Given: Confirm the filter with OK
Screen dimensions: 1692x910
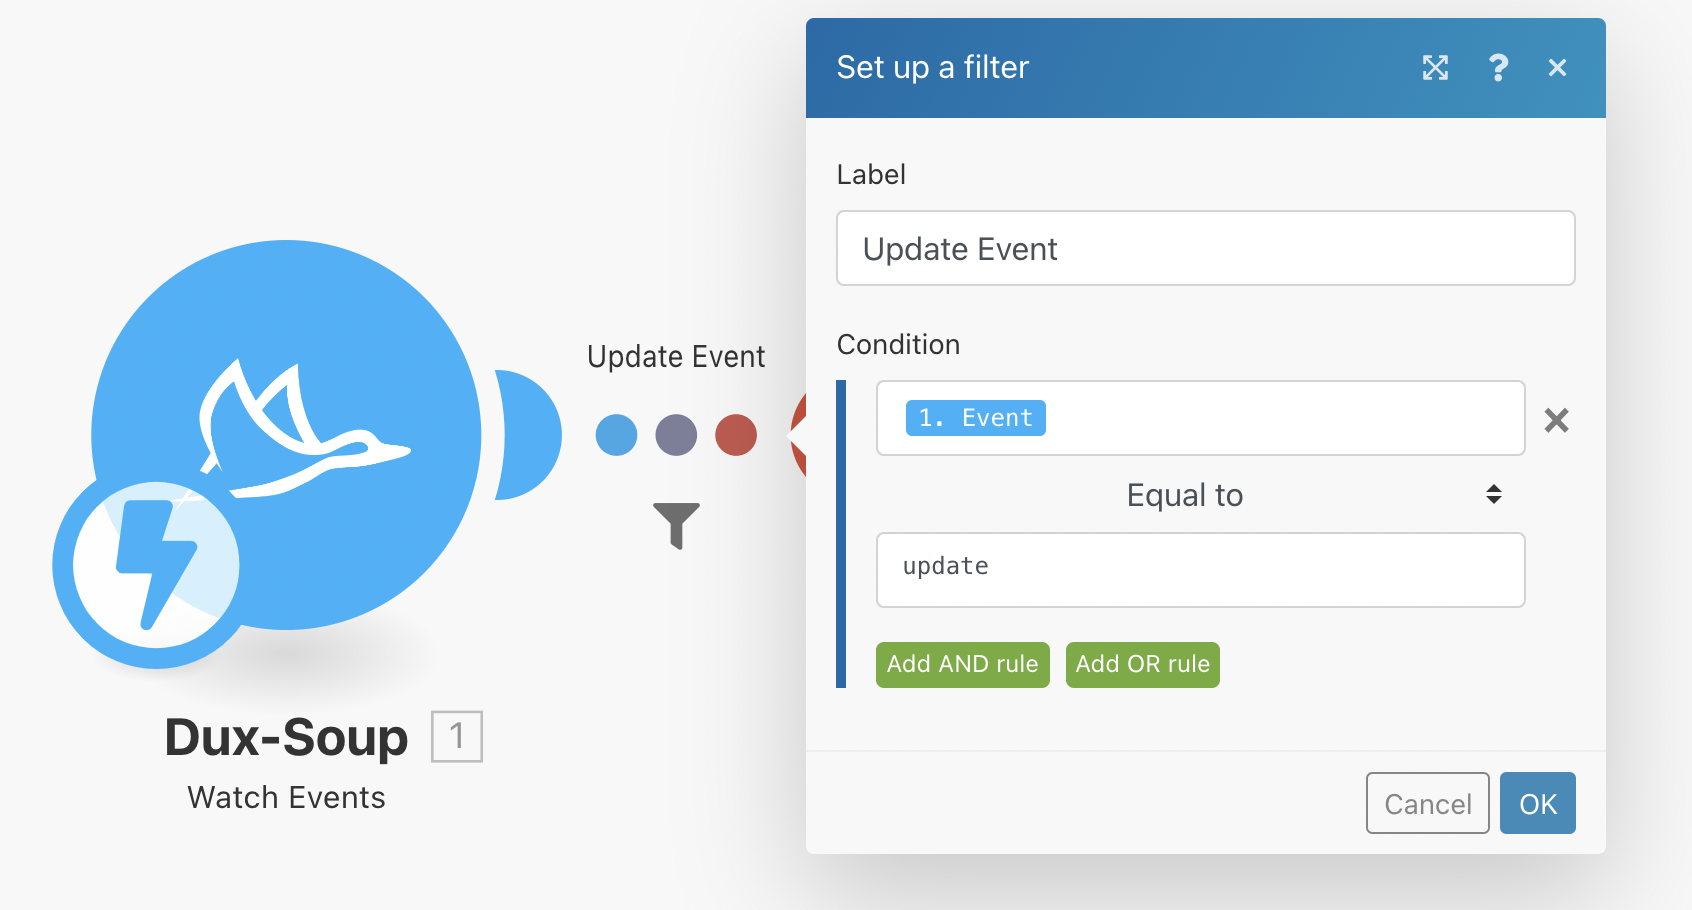Looking at the screenshot, I should coord(1537,803).
